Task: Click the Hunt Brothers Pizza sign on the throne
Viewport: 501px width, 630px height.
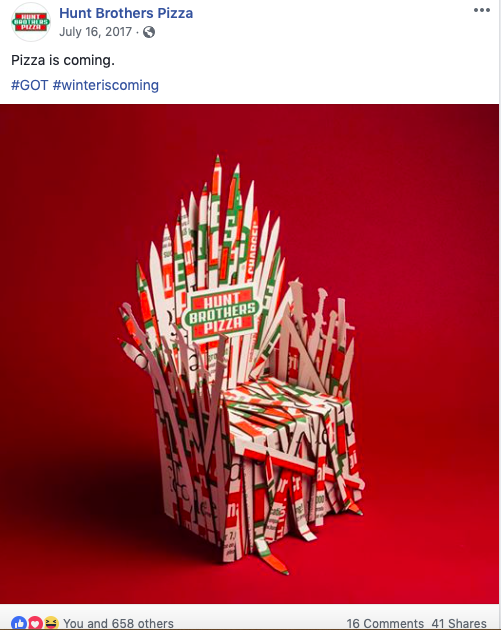Action: click(221, 313)
